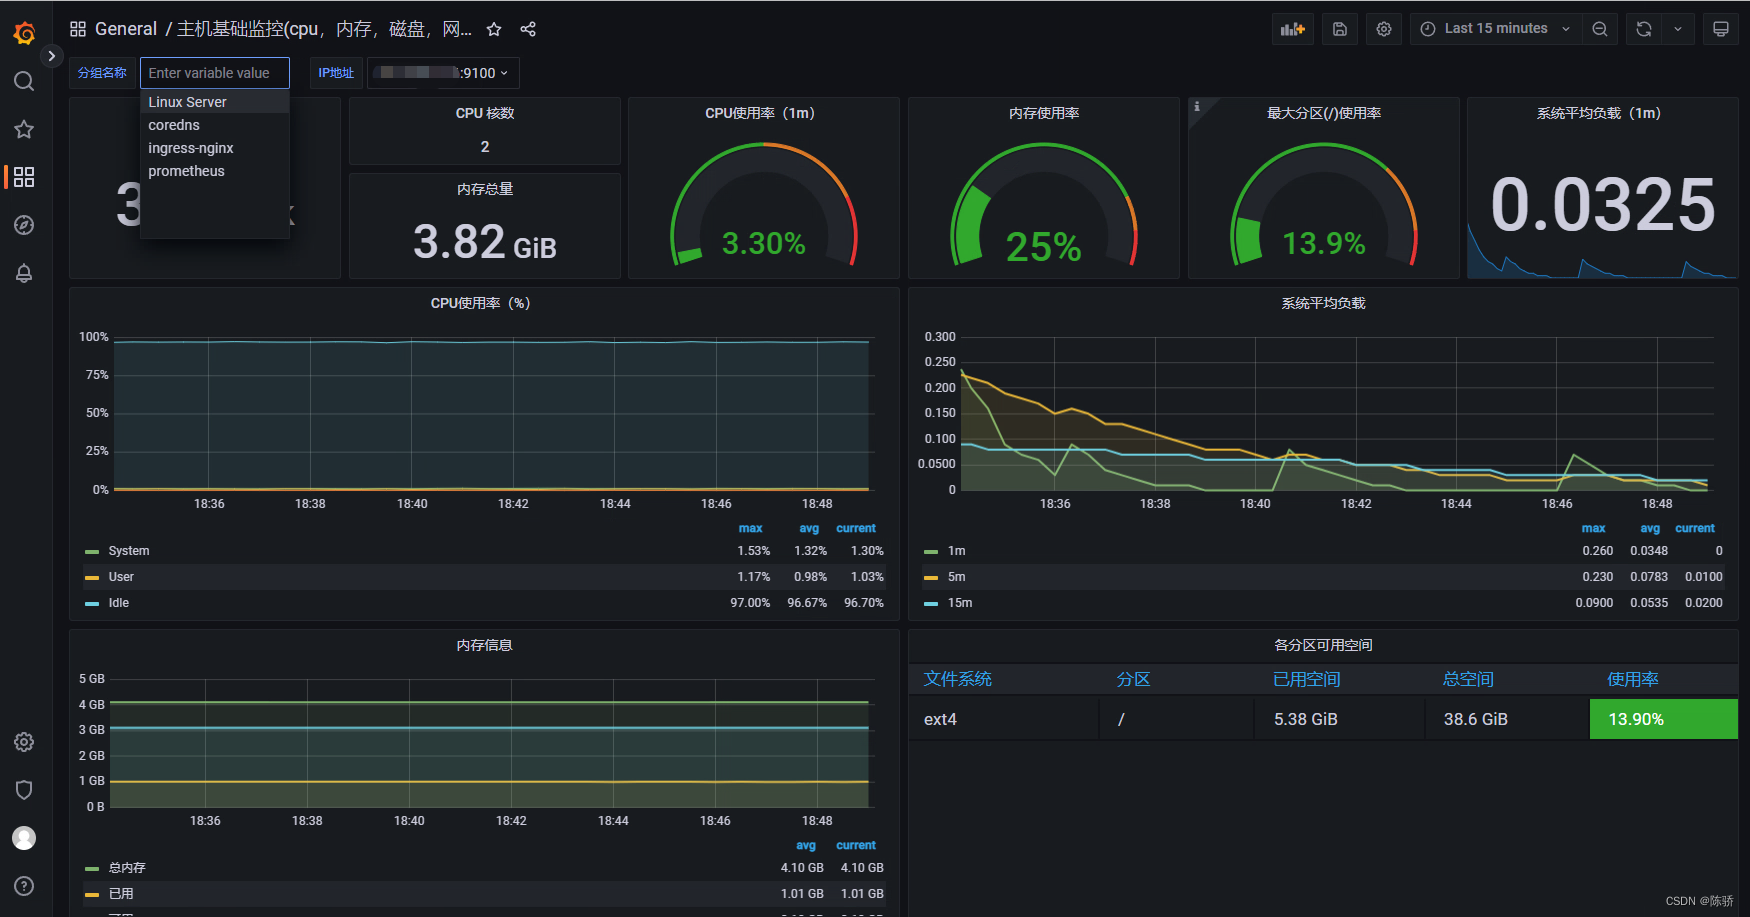Image resolution: width=1750 pixels, height=917 pixels.
Task: Open Starred dashboards from sidebar
Action: (24, 129)
